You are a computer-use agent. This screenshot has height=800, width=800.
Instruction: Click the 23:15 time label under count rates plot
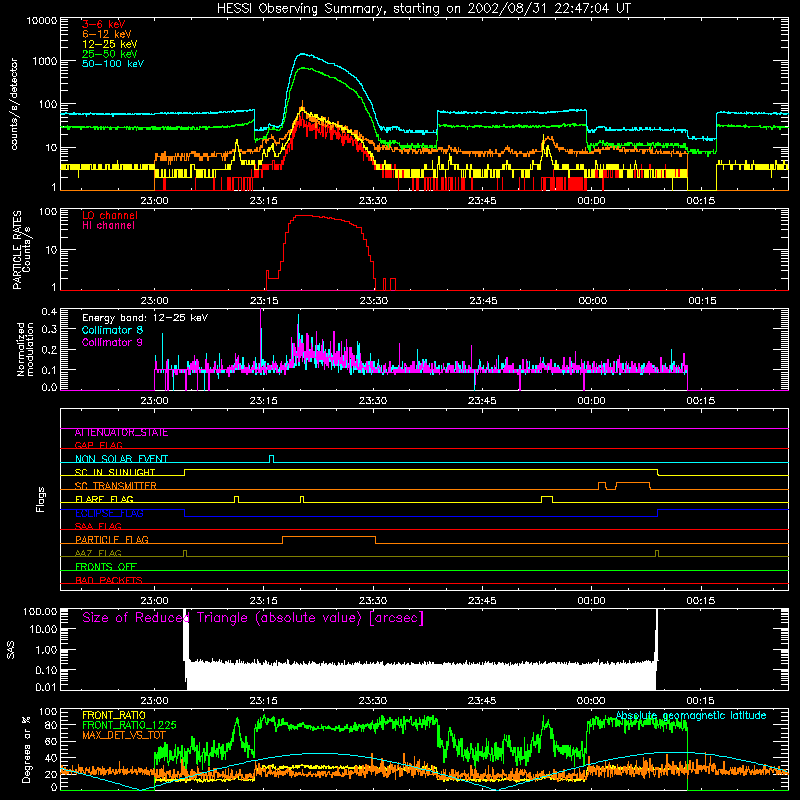(264, 201)
